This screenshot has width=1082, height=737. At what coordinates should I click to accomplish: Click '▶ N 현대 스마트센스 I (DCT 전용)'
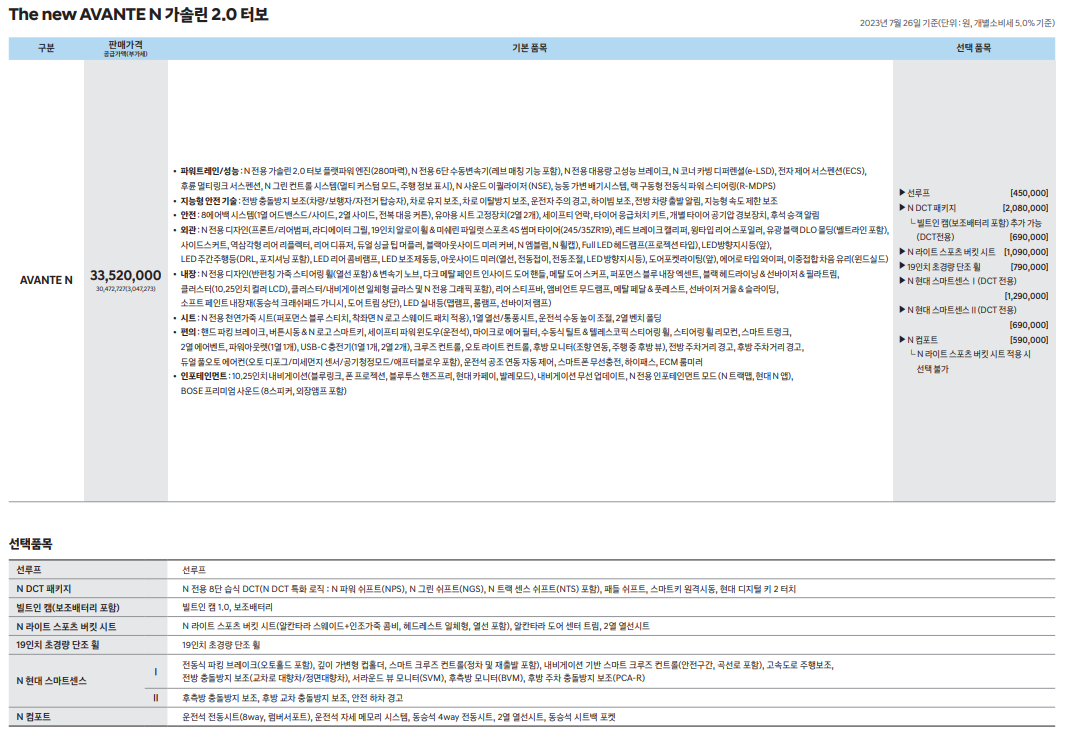pos(957,281)
